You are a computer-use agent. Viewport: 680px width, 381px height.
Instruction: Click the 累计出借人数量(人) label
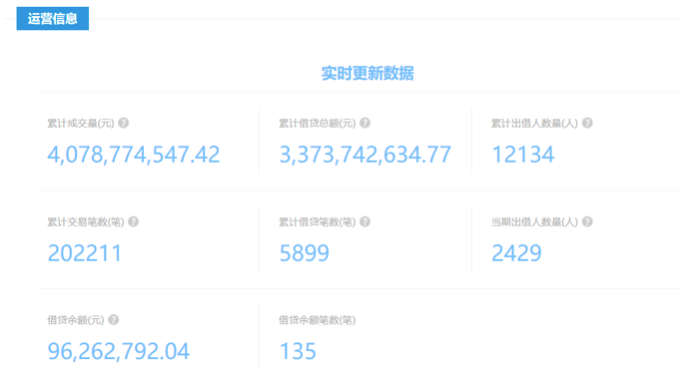tap(534, 124)
